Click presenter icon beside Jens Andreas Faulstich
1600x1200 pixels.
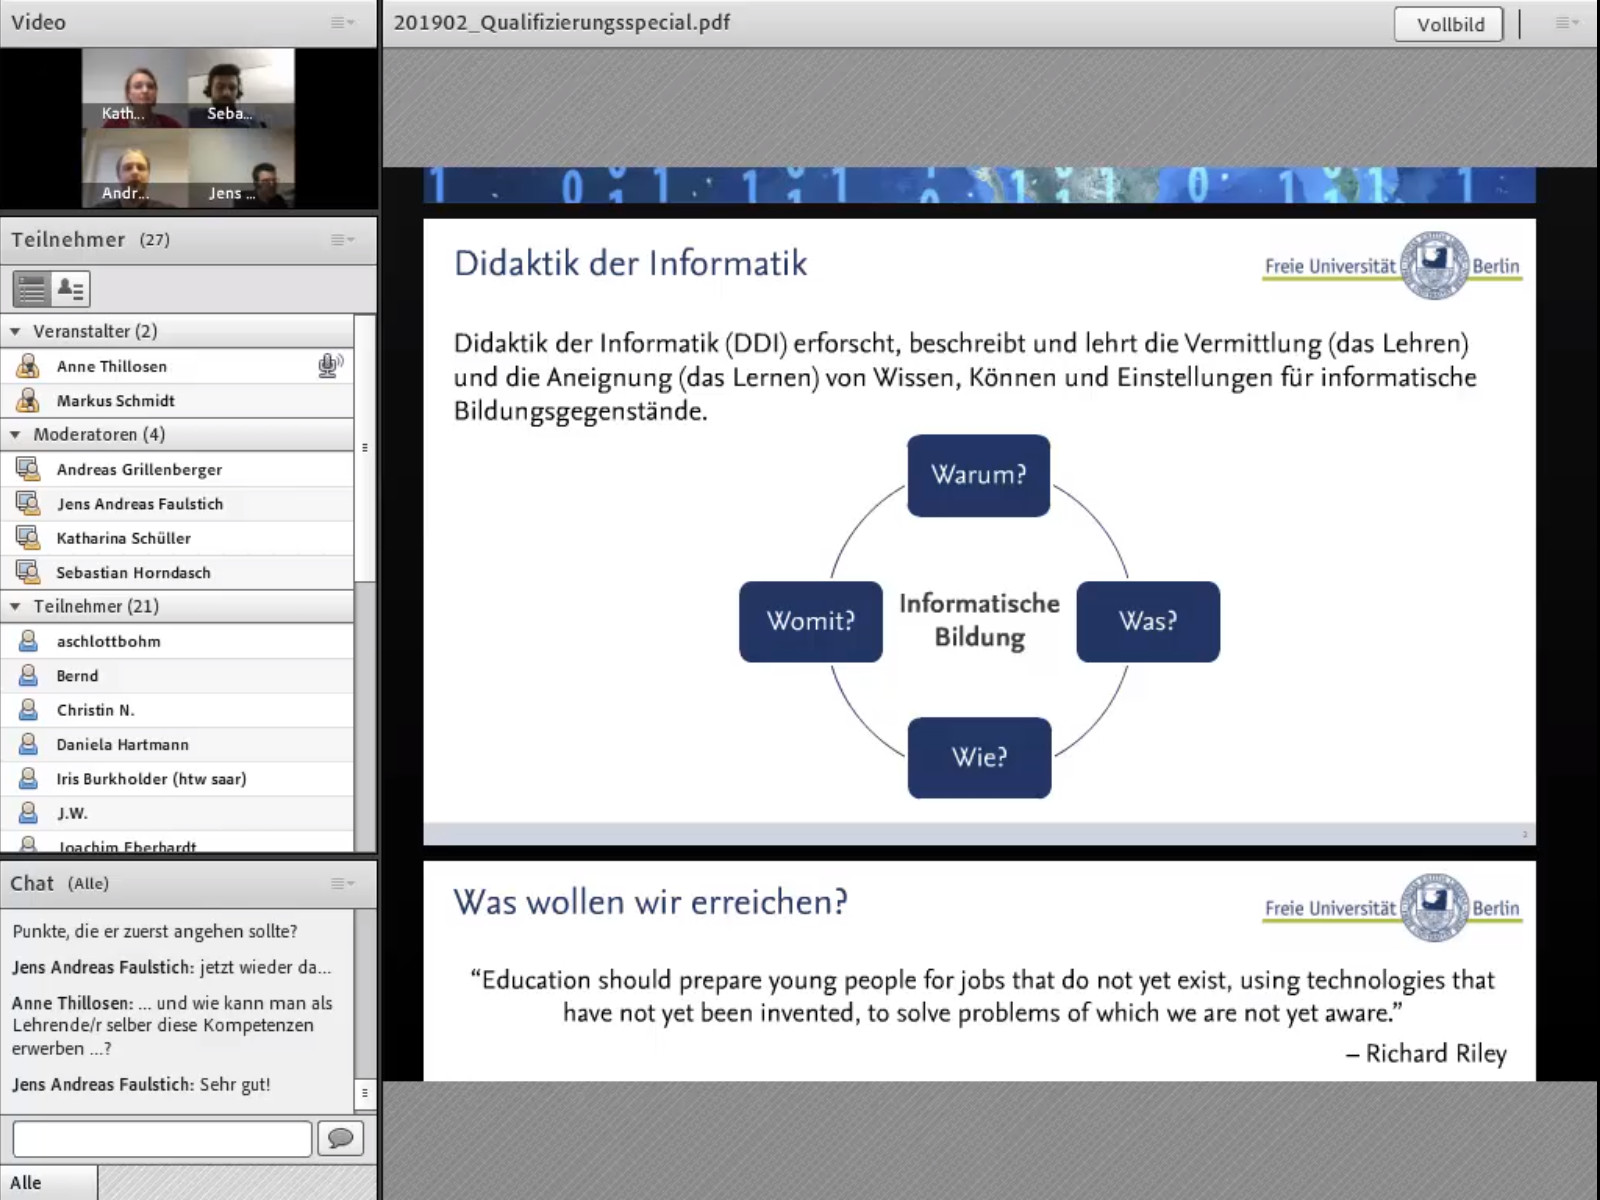[28, 503]
